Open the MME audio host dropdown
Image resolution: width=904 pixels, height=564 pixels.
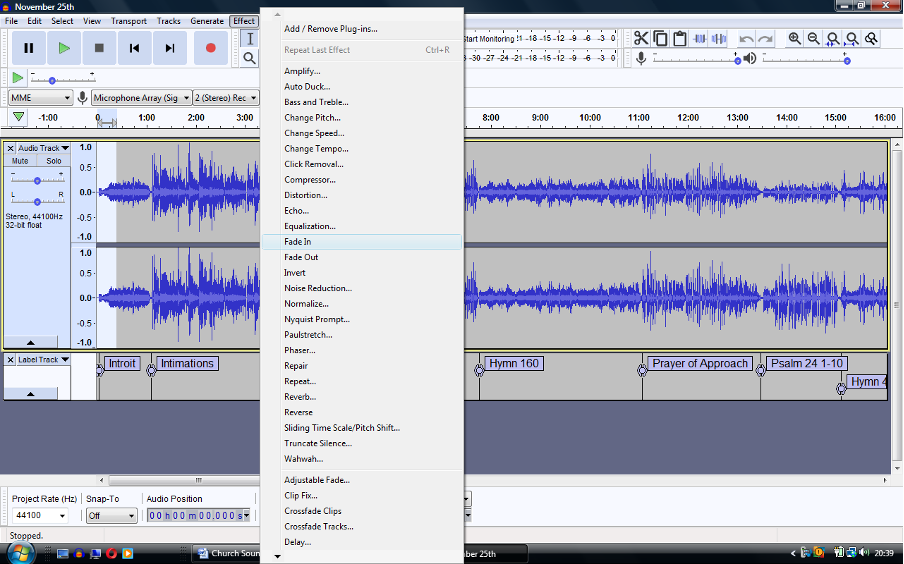coord(40,98)
